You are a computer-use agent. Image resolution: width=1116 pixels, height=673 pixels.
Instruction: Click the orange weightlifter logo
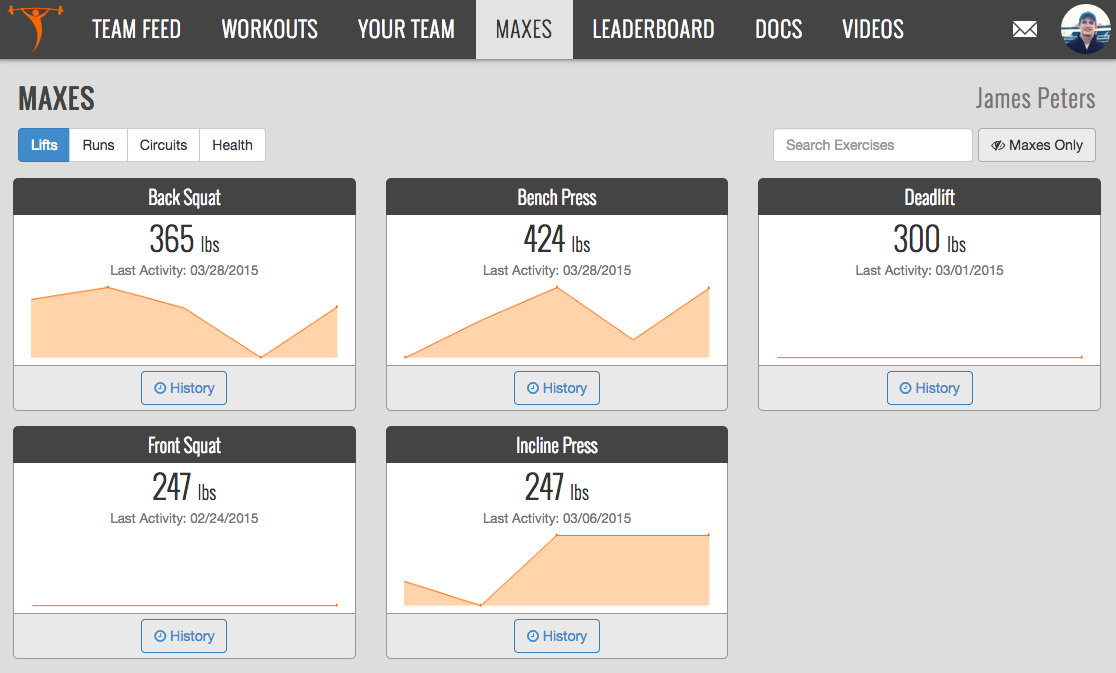(35, 29)
